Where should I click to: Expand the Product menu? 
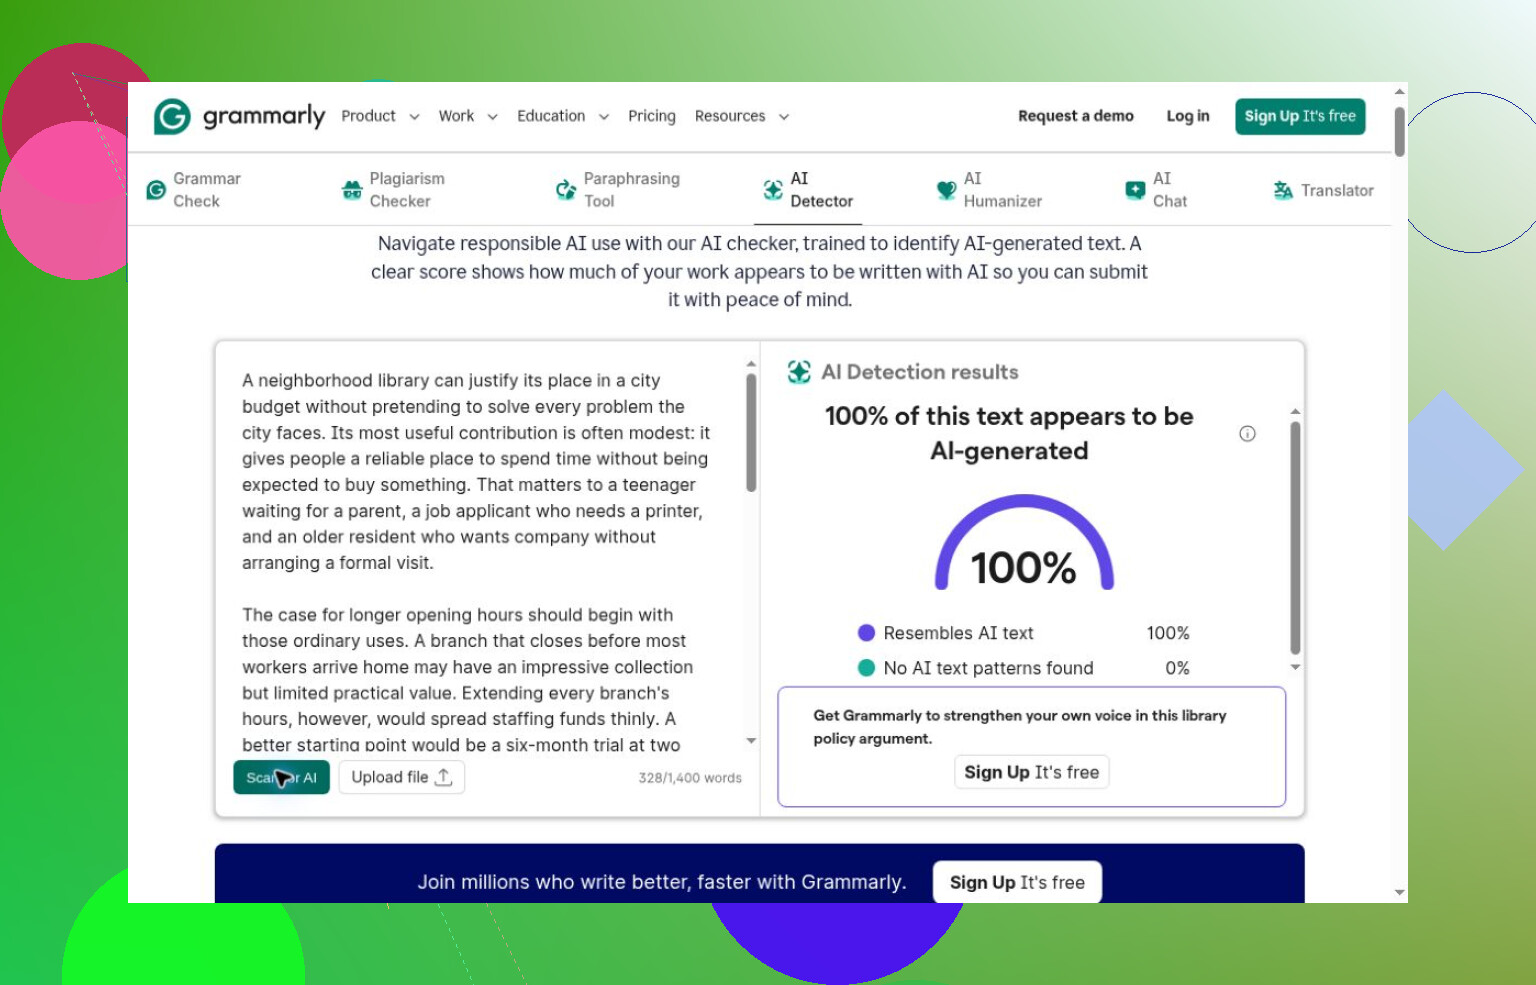pyautogui.click(x=380, y=116)
